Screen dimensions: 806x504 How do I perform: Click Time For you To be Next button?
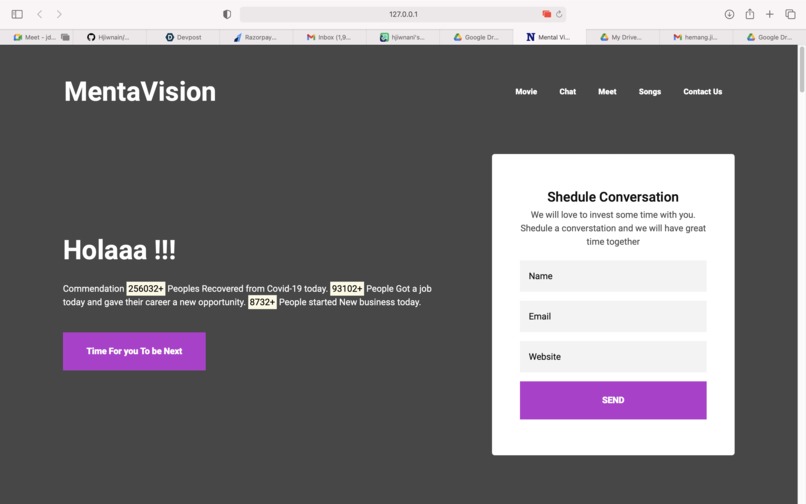pos(134,351)
